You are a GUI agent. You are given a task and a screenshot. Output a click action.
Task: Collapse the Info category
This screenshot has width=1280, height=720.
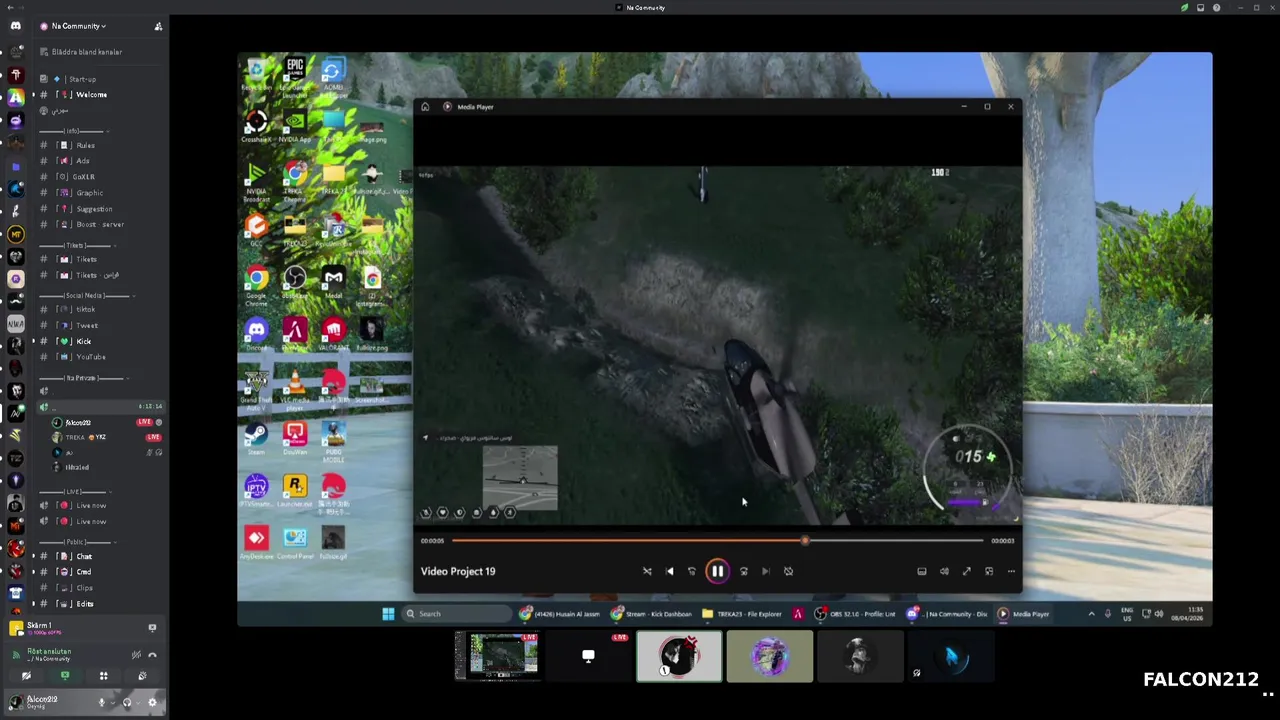[x=72, y=130]
